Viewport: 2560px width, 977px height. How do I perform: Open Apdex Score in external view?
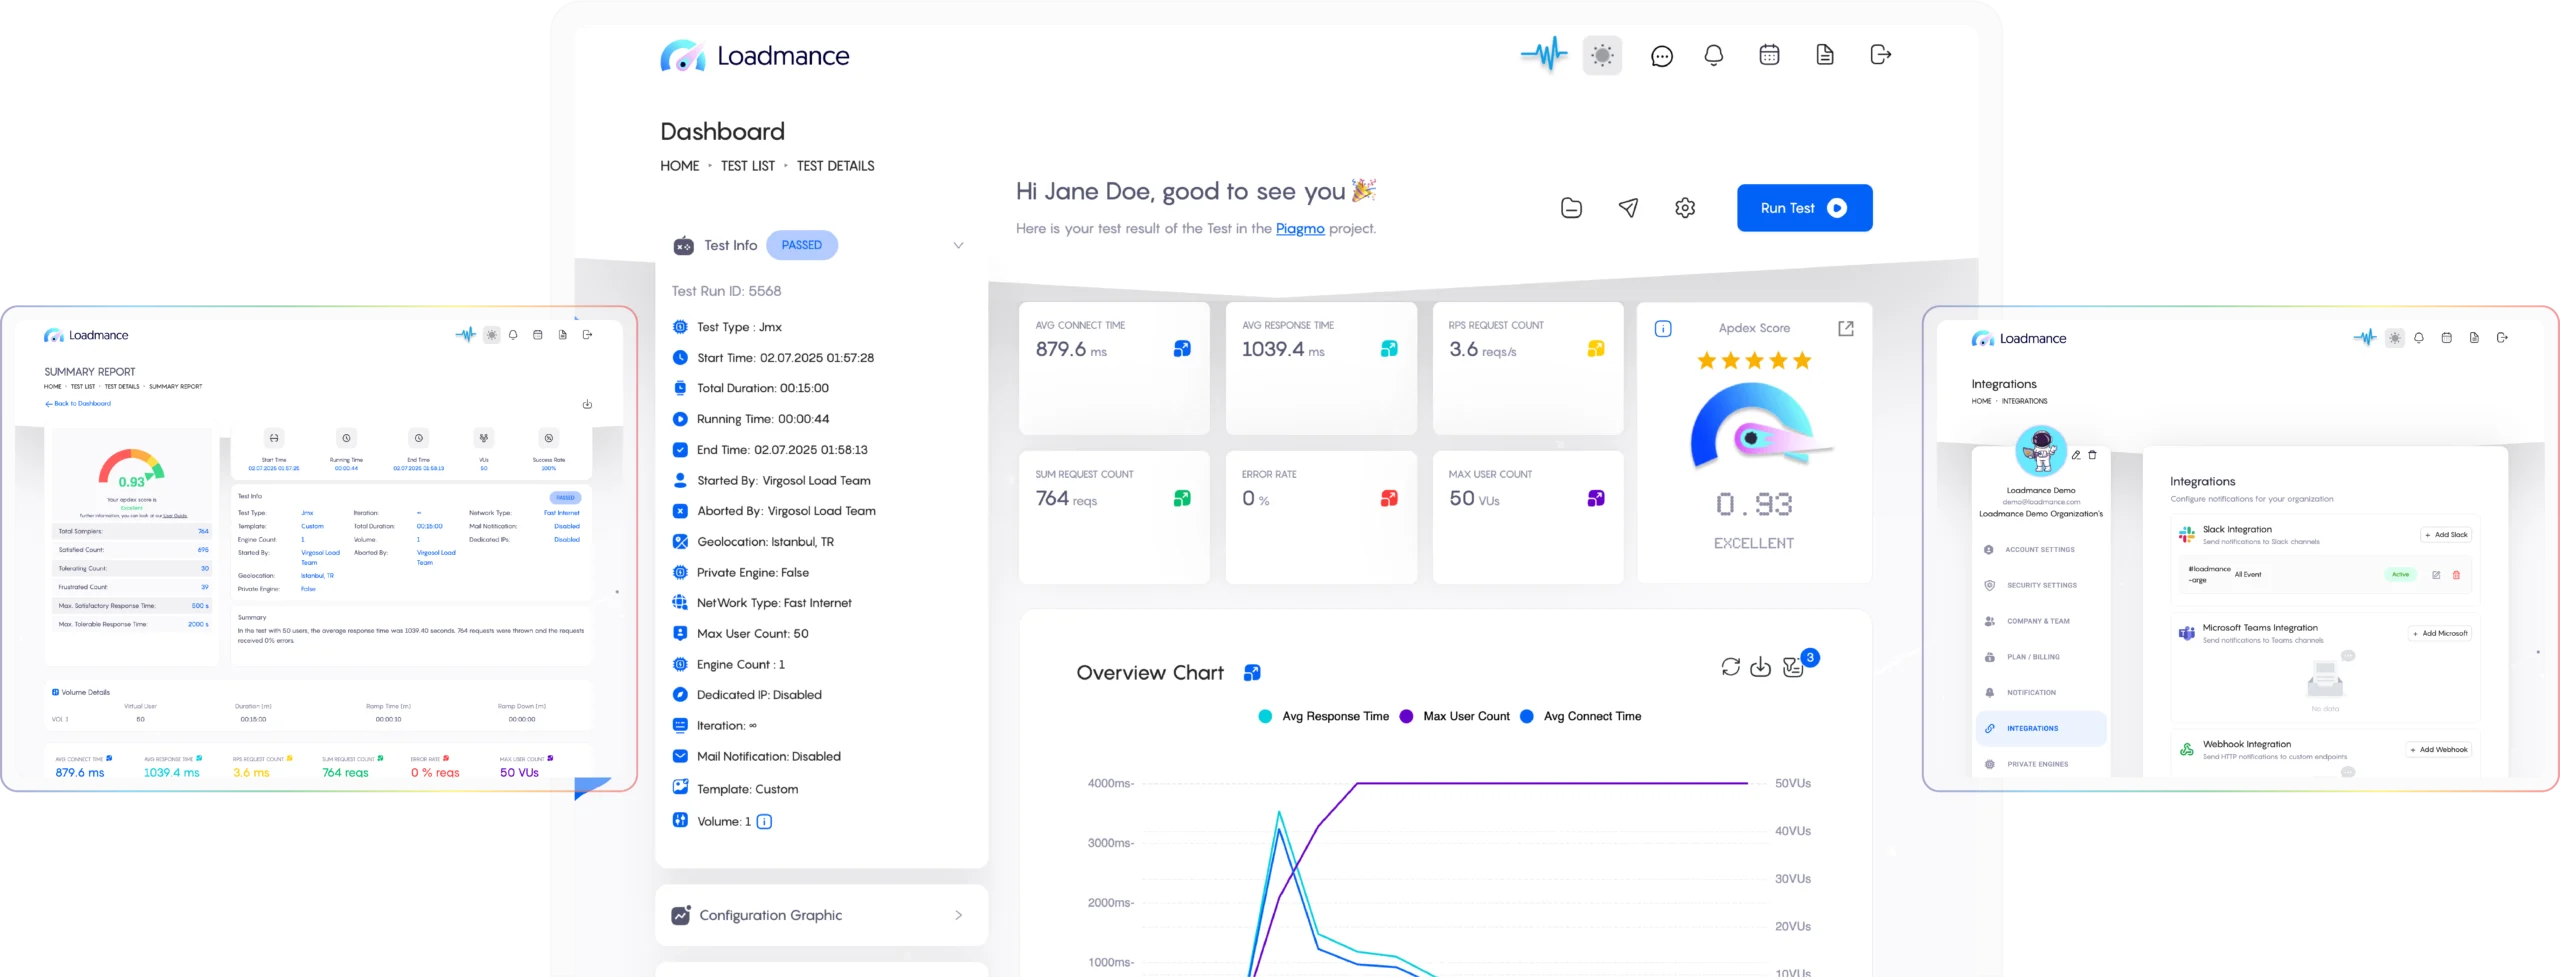pos(1845,329)
